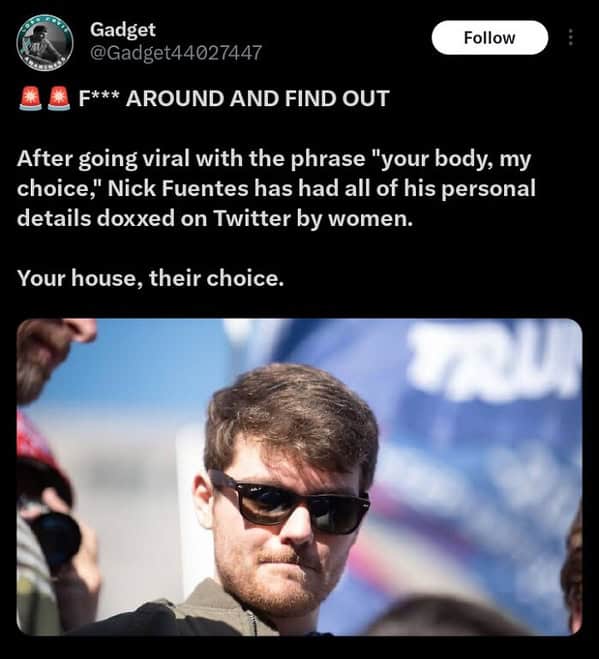Click the first red siren emoji

click(x=31, y=99)
